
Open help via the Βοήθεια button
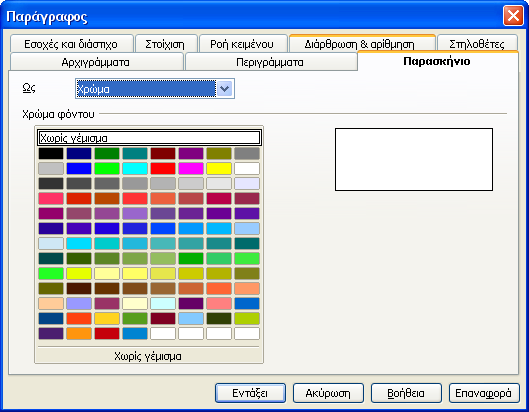(x=406, y=393)
